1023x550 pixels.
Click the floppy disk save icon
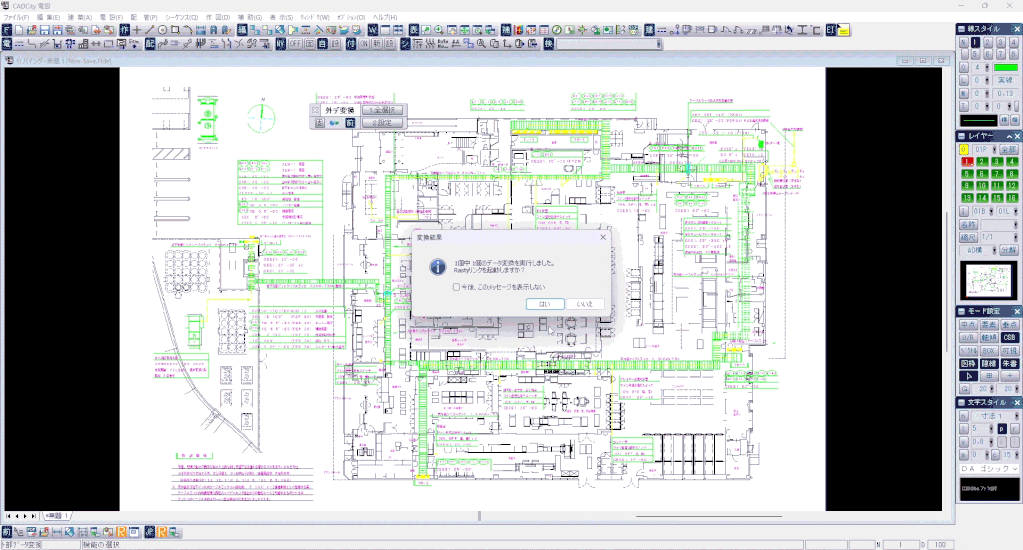click(44, 30)
